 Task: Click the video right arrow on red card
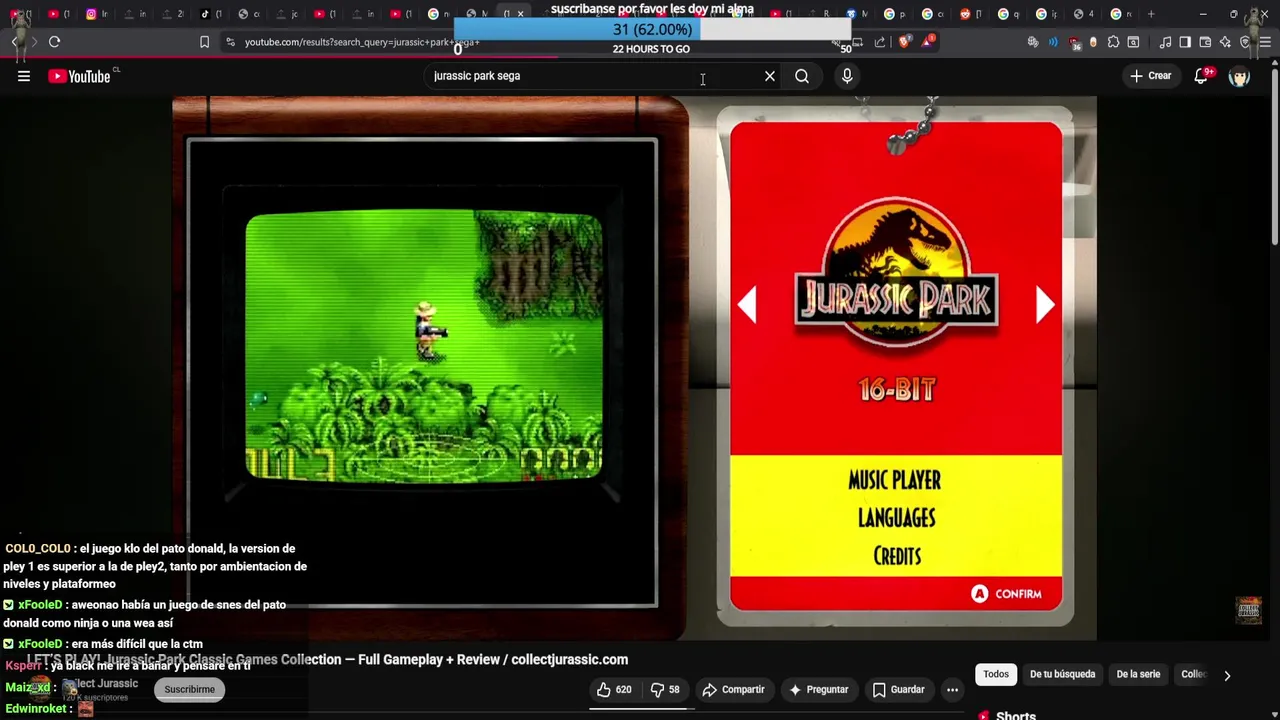[x=1045, y=305]
